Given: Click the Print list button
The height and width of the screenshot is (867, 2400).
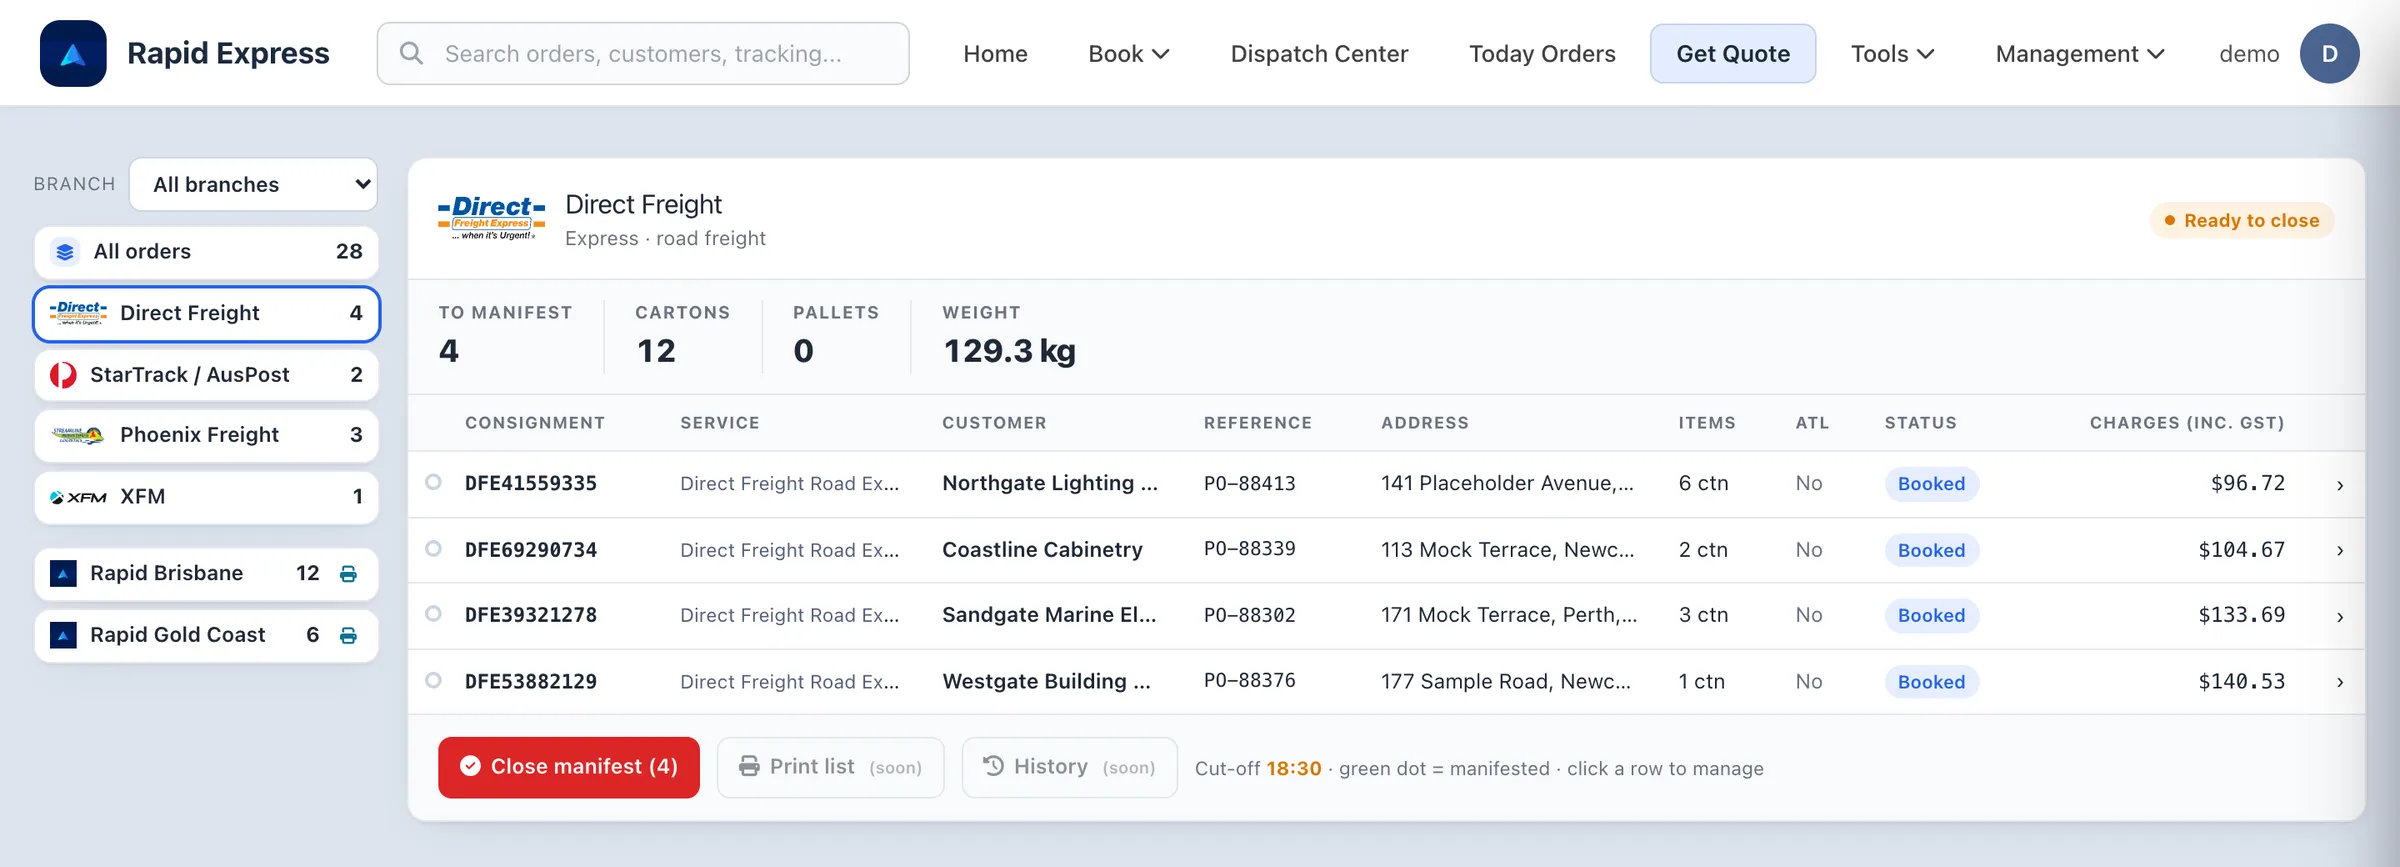Looking at the screenshot, I should coord(831,767).
